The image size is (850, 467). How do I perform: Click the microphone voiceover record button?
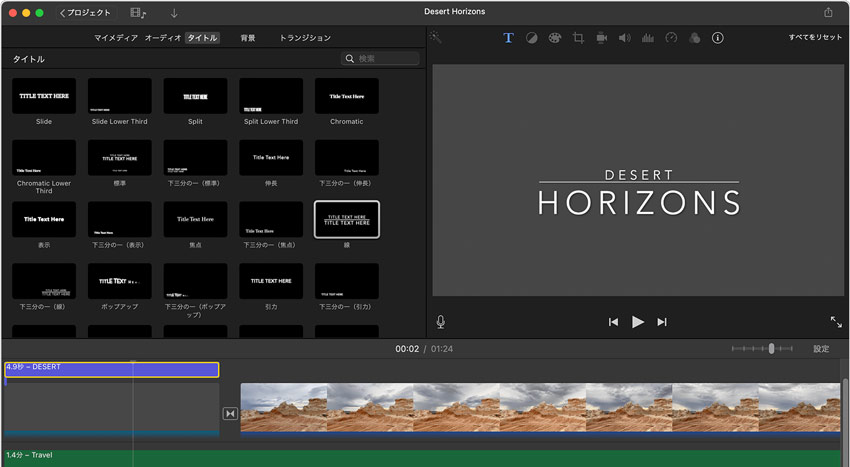point(440,322)
